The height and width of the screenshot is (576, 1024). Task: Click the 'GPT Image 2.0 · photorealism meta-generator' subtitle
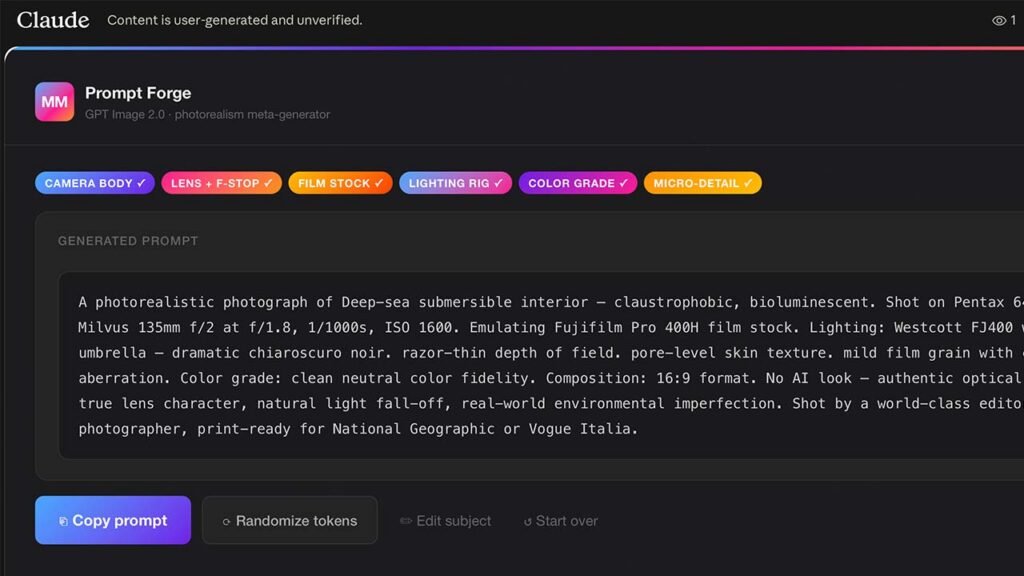point(207,114)
